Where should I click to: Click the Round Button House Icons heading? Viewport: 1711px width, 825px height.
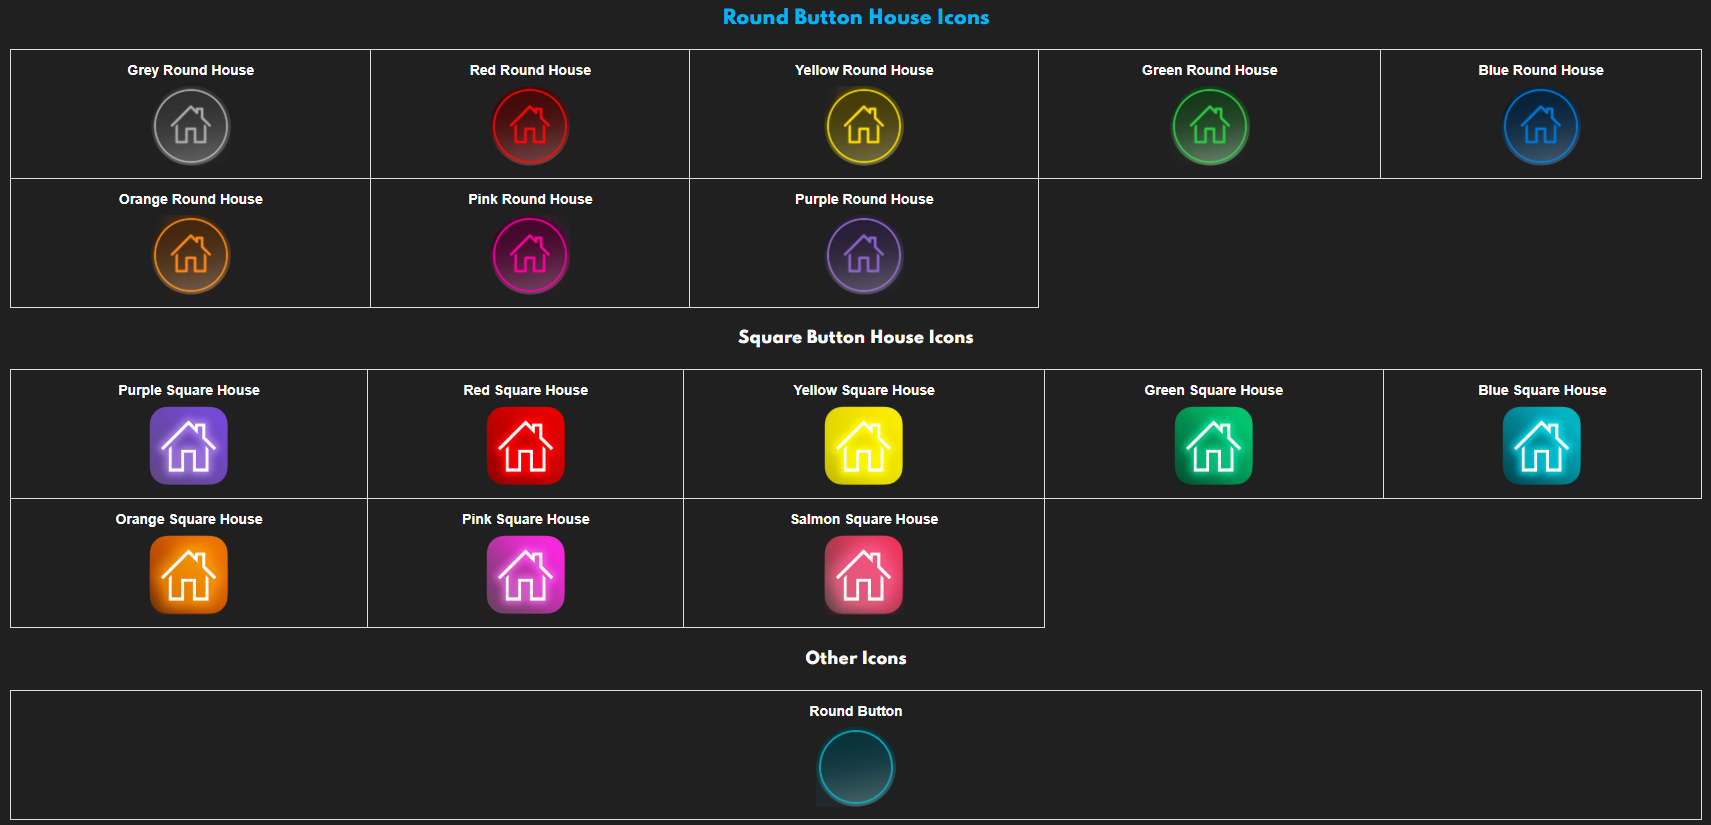coord(856,17)
